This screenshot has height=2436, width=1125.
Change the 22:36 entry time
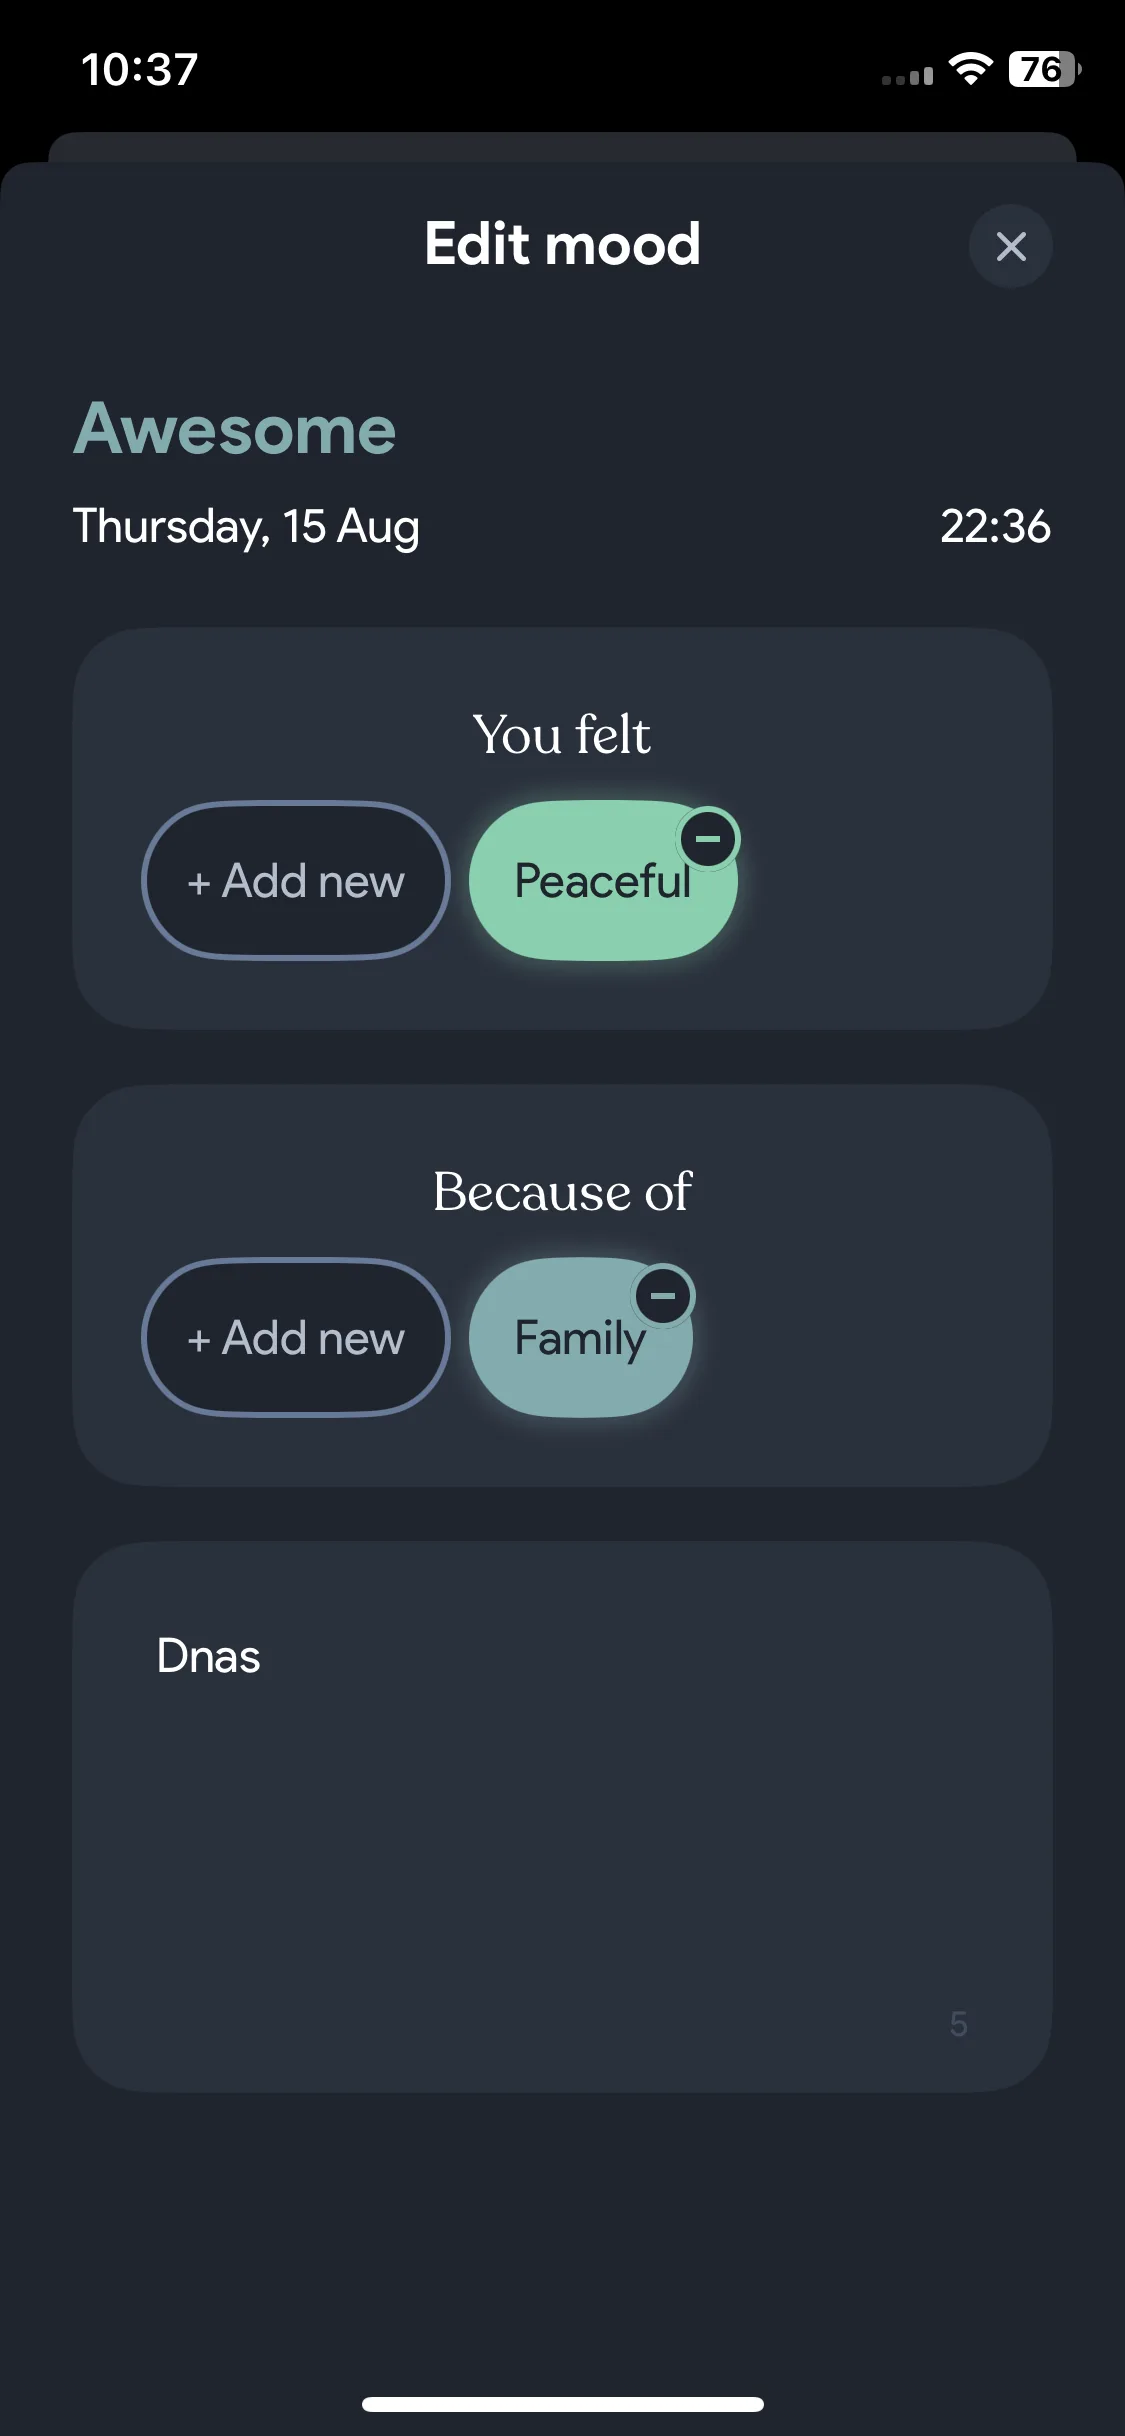click(x=995, y=526)
